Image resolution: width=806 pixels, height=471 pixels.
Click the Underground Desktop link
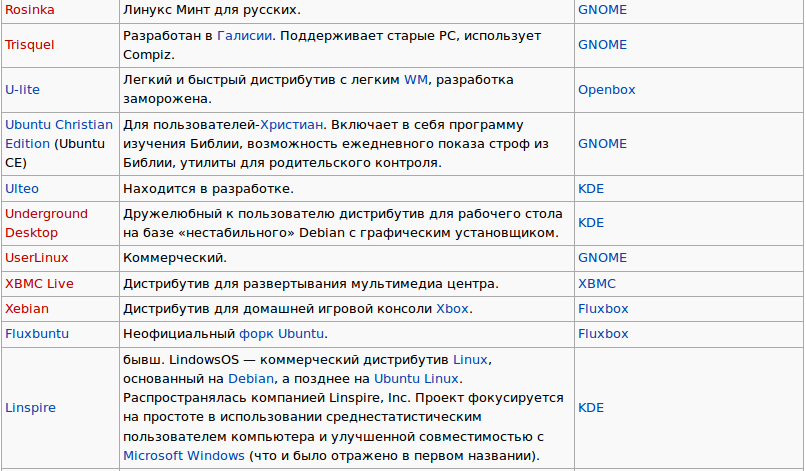click(x=46, y=223)
